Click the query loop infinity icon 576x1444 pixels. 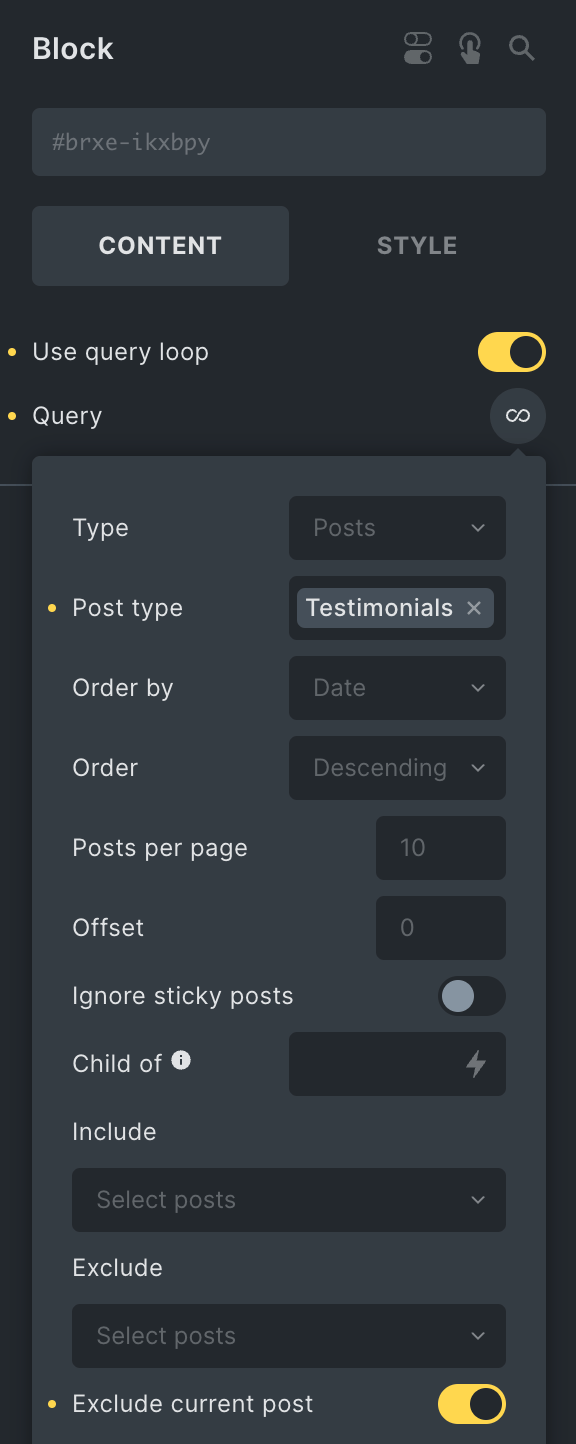(x=518, y=415)
